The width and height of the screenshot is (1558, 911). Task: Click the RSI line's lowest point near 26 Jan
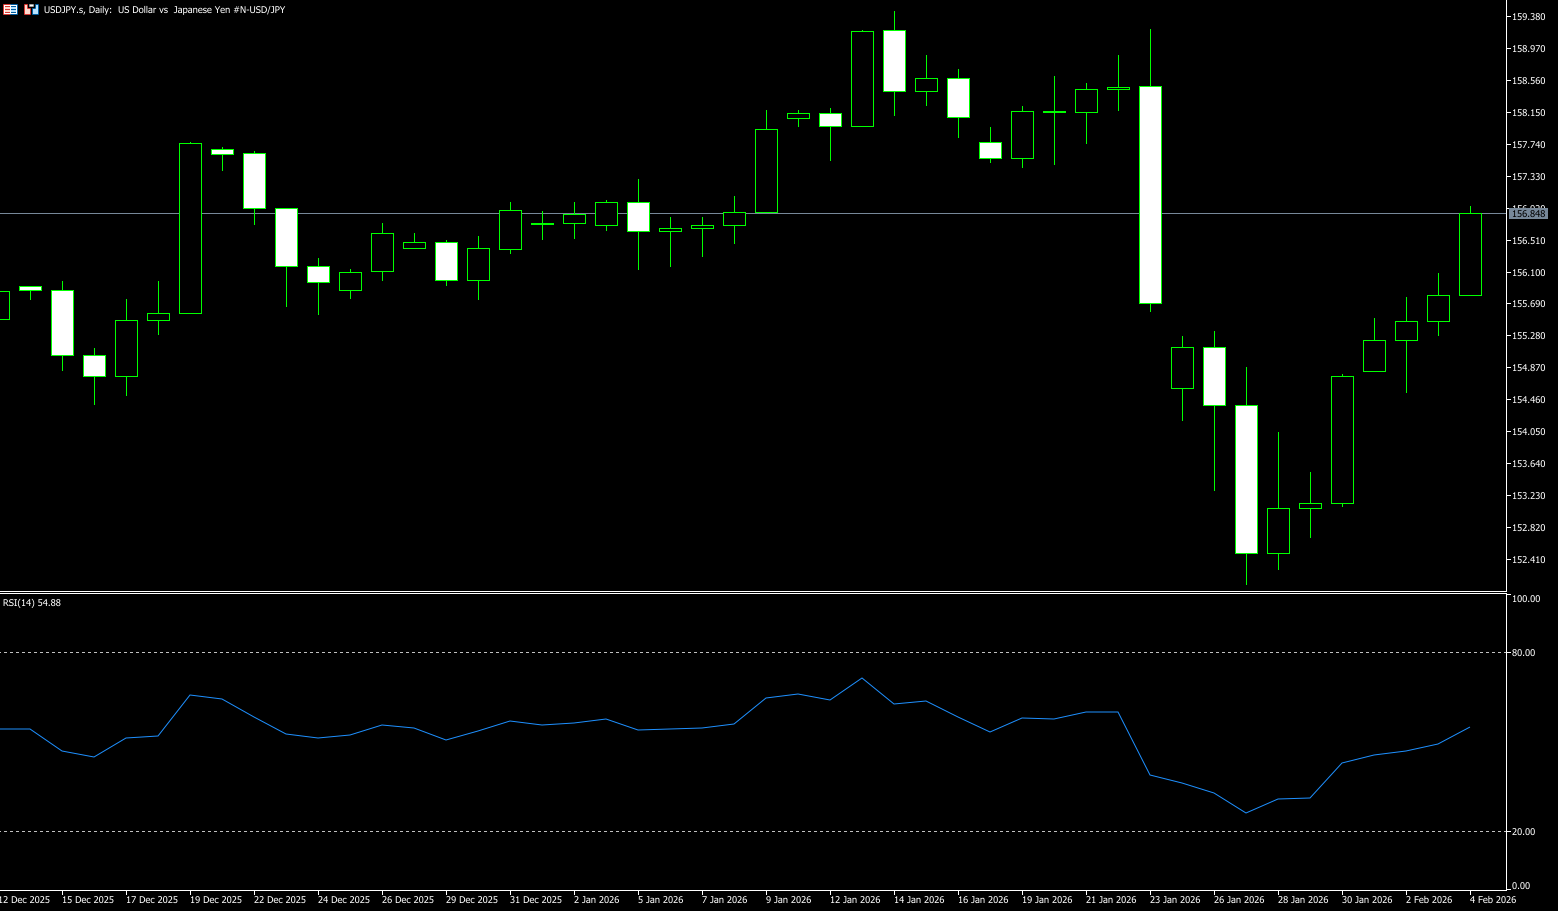[1246, 813]
